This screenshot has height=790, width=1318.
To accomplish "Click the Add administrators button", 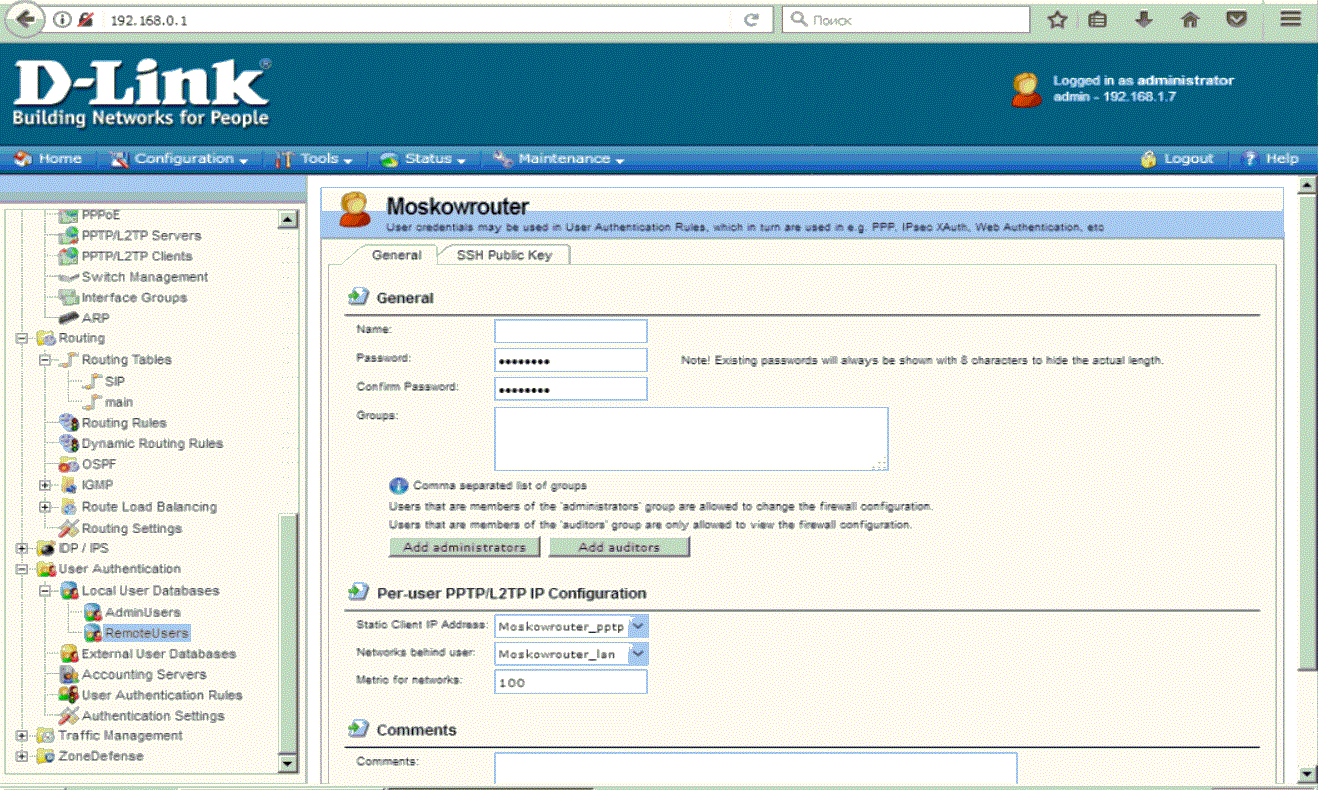I will click(464, 547).
